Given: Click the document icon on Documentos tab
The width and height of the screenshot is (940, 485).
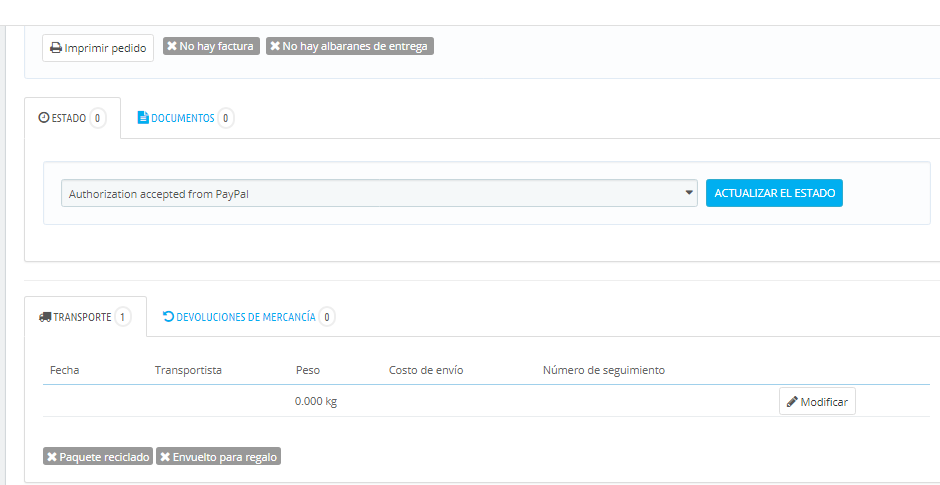Looking at the screenshot, I should pos(143,118).
